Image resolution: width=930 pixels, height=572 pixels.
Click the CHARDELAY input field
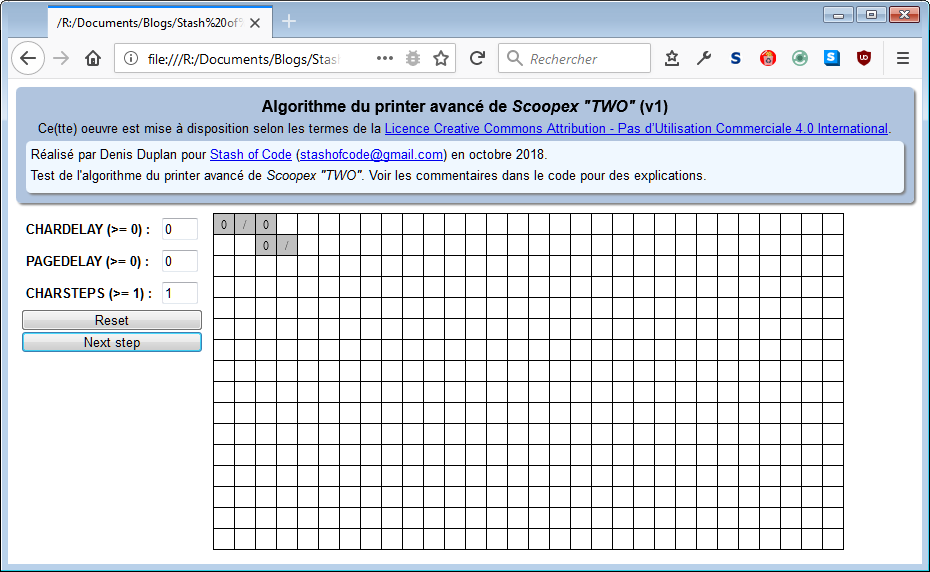point(180,230)
